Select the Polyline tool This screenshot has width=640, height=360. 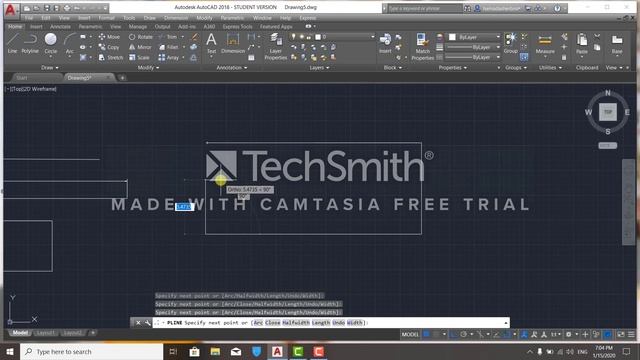pyautogui.click(x=30, y=43)
